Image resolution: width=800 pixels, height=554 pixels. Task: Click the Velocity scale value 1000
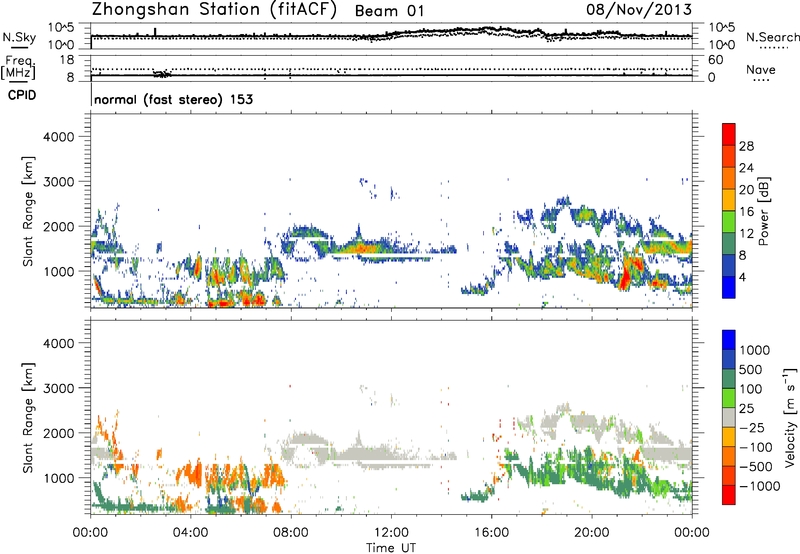[755, 350]
